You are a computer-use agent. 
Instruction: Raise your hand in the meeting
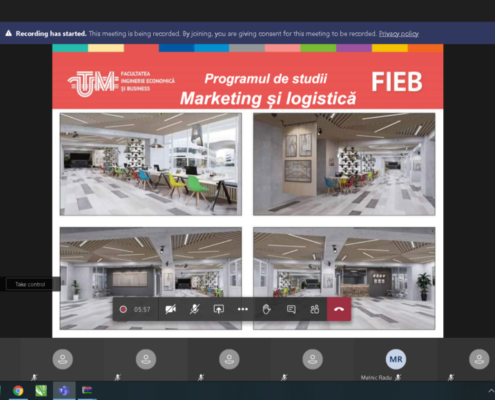[267, 309]
